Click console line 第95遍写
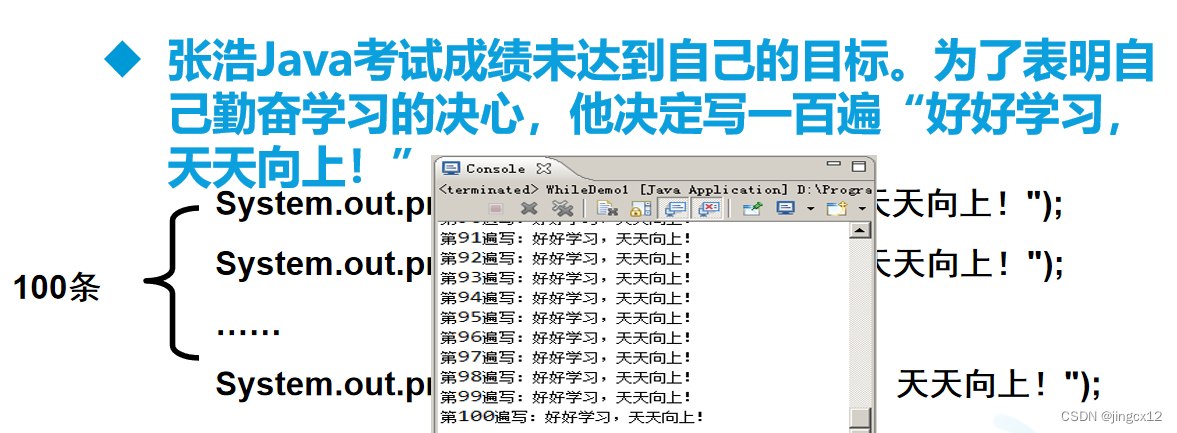The image size is (1177, 433). [x=564, y=317]
